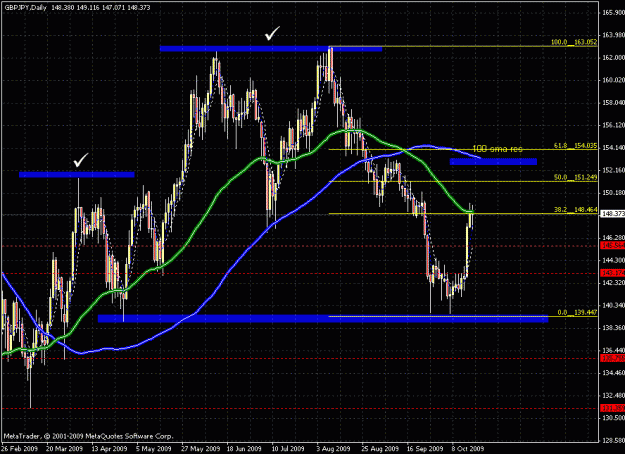Click the 3 Aug 2009 date label
Screen dimensions: 625x454
pyautogui.click(x=334, y=449)
